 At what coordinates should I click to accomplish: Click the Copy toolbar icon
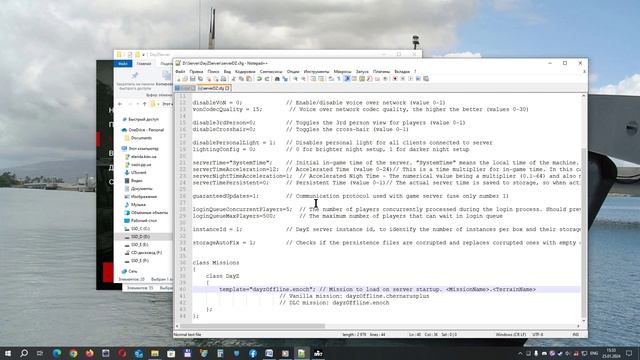tap(241, 79)
